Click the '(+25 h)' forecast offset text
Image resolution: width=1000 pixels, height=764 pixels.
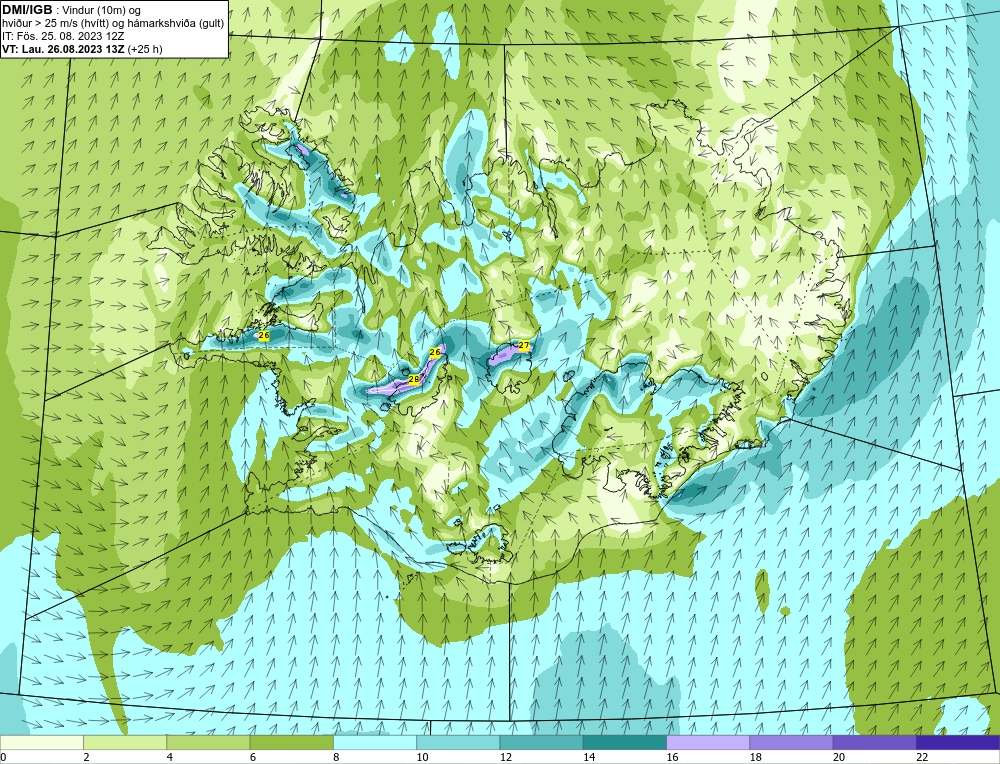point(145,48)
